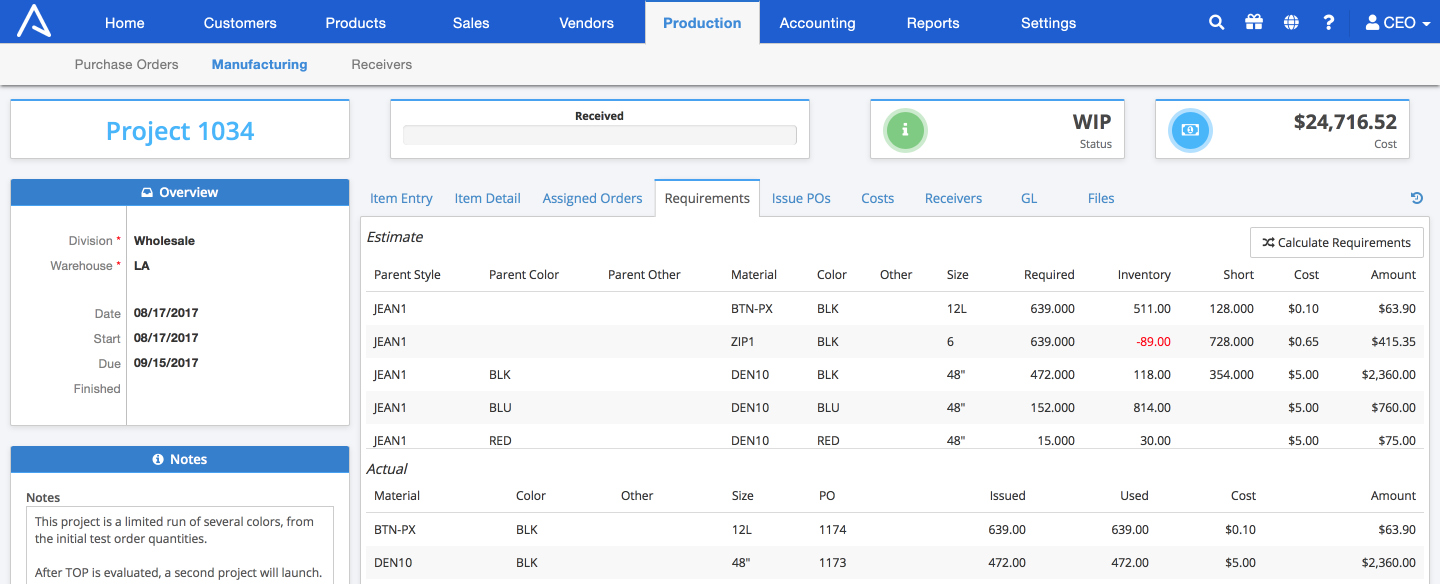Screen dimensions: 1440x584
Task: Click the Calculate Requirements button
Action: (x=1336, y=242)
